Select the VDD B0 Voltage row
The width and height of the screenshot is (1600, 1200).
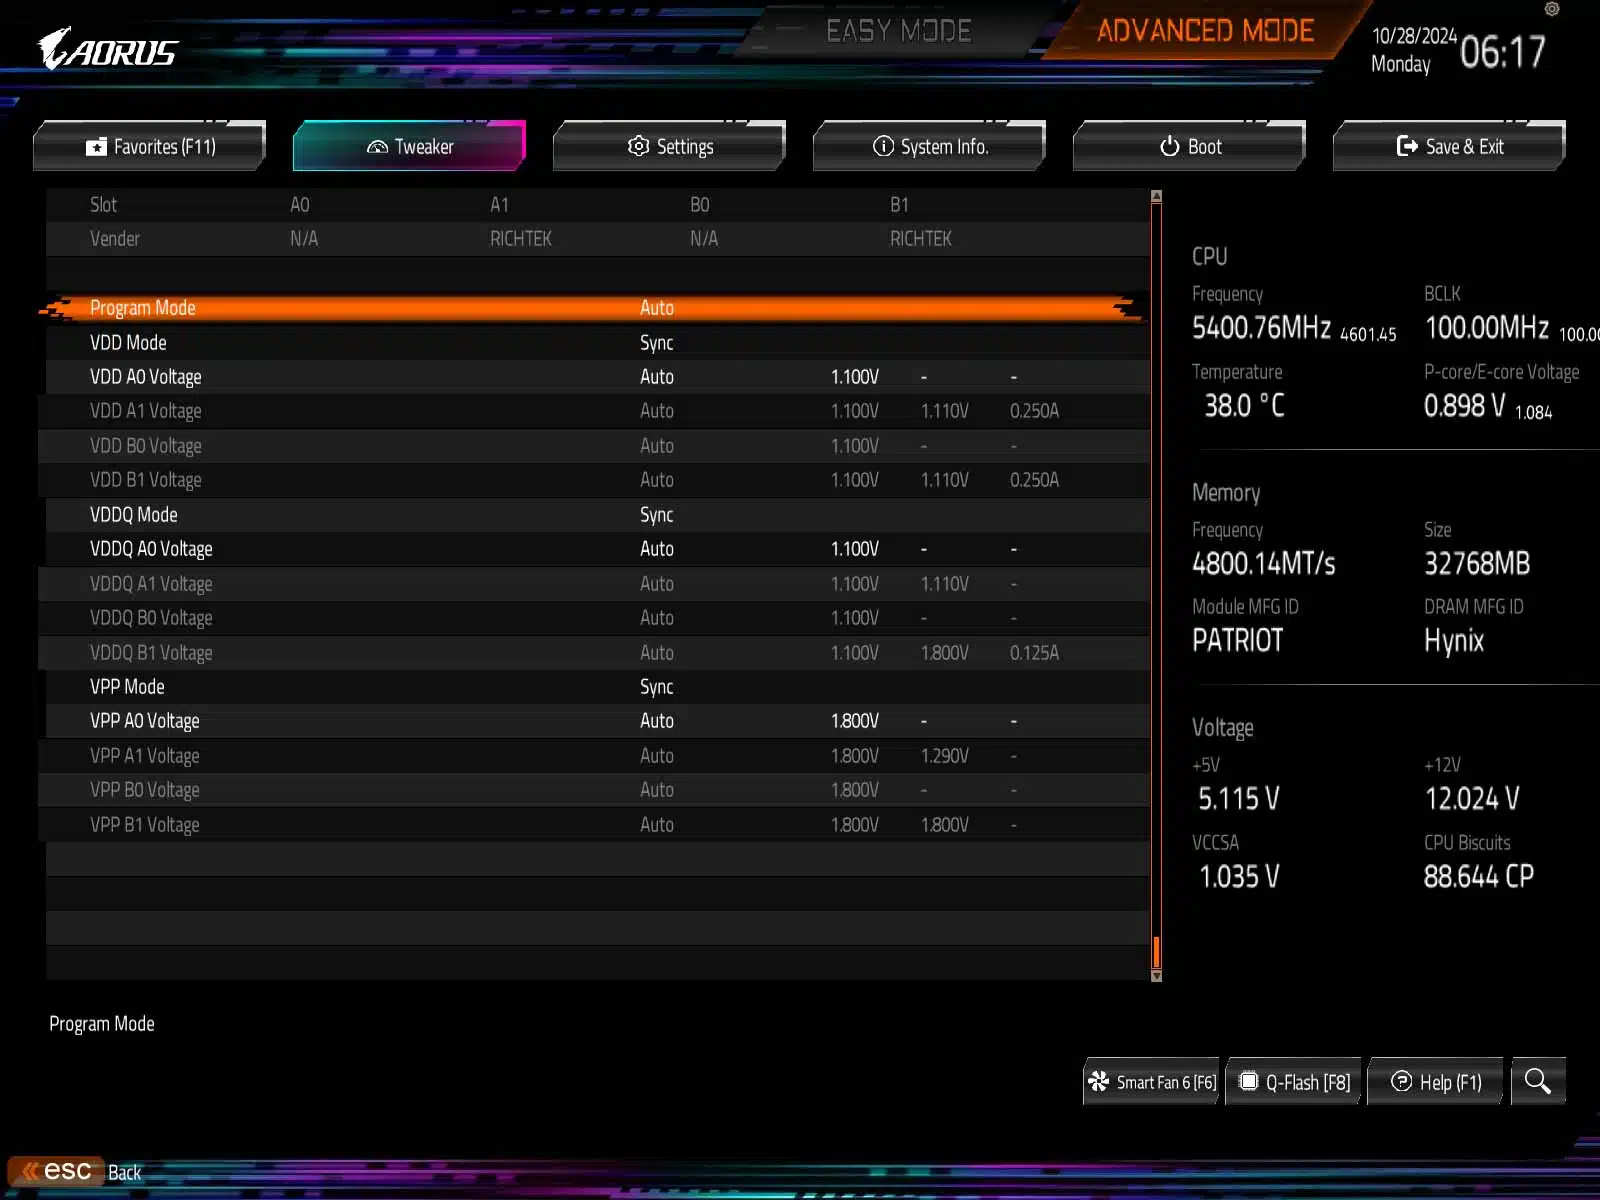(594, 446)
